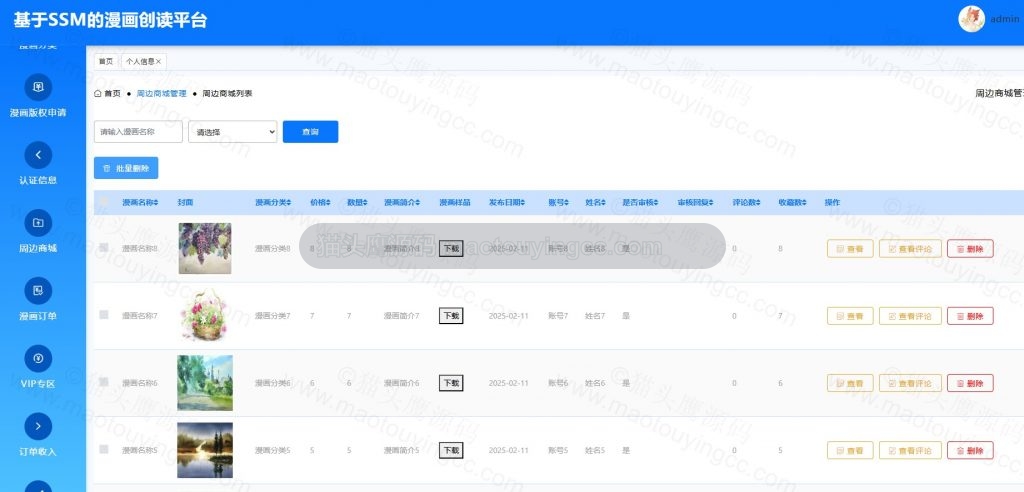Sort by 账号 column
1024x492 pixels.
[567, 203]
